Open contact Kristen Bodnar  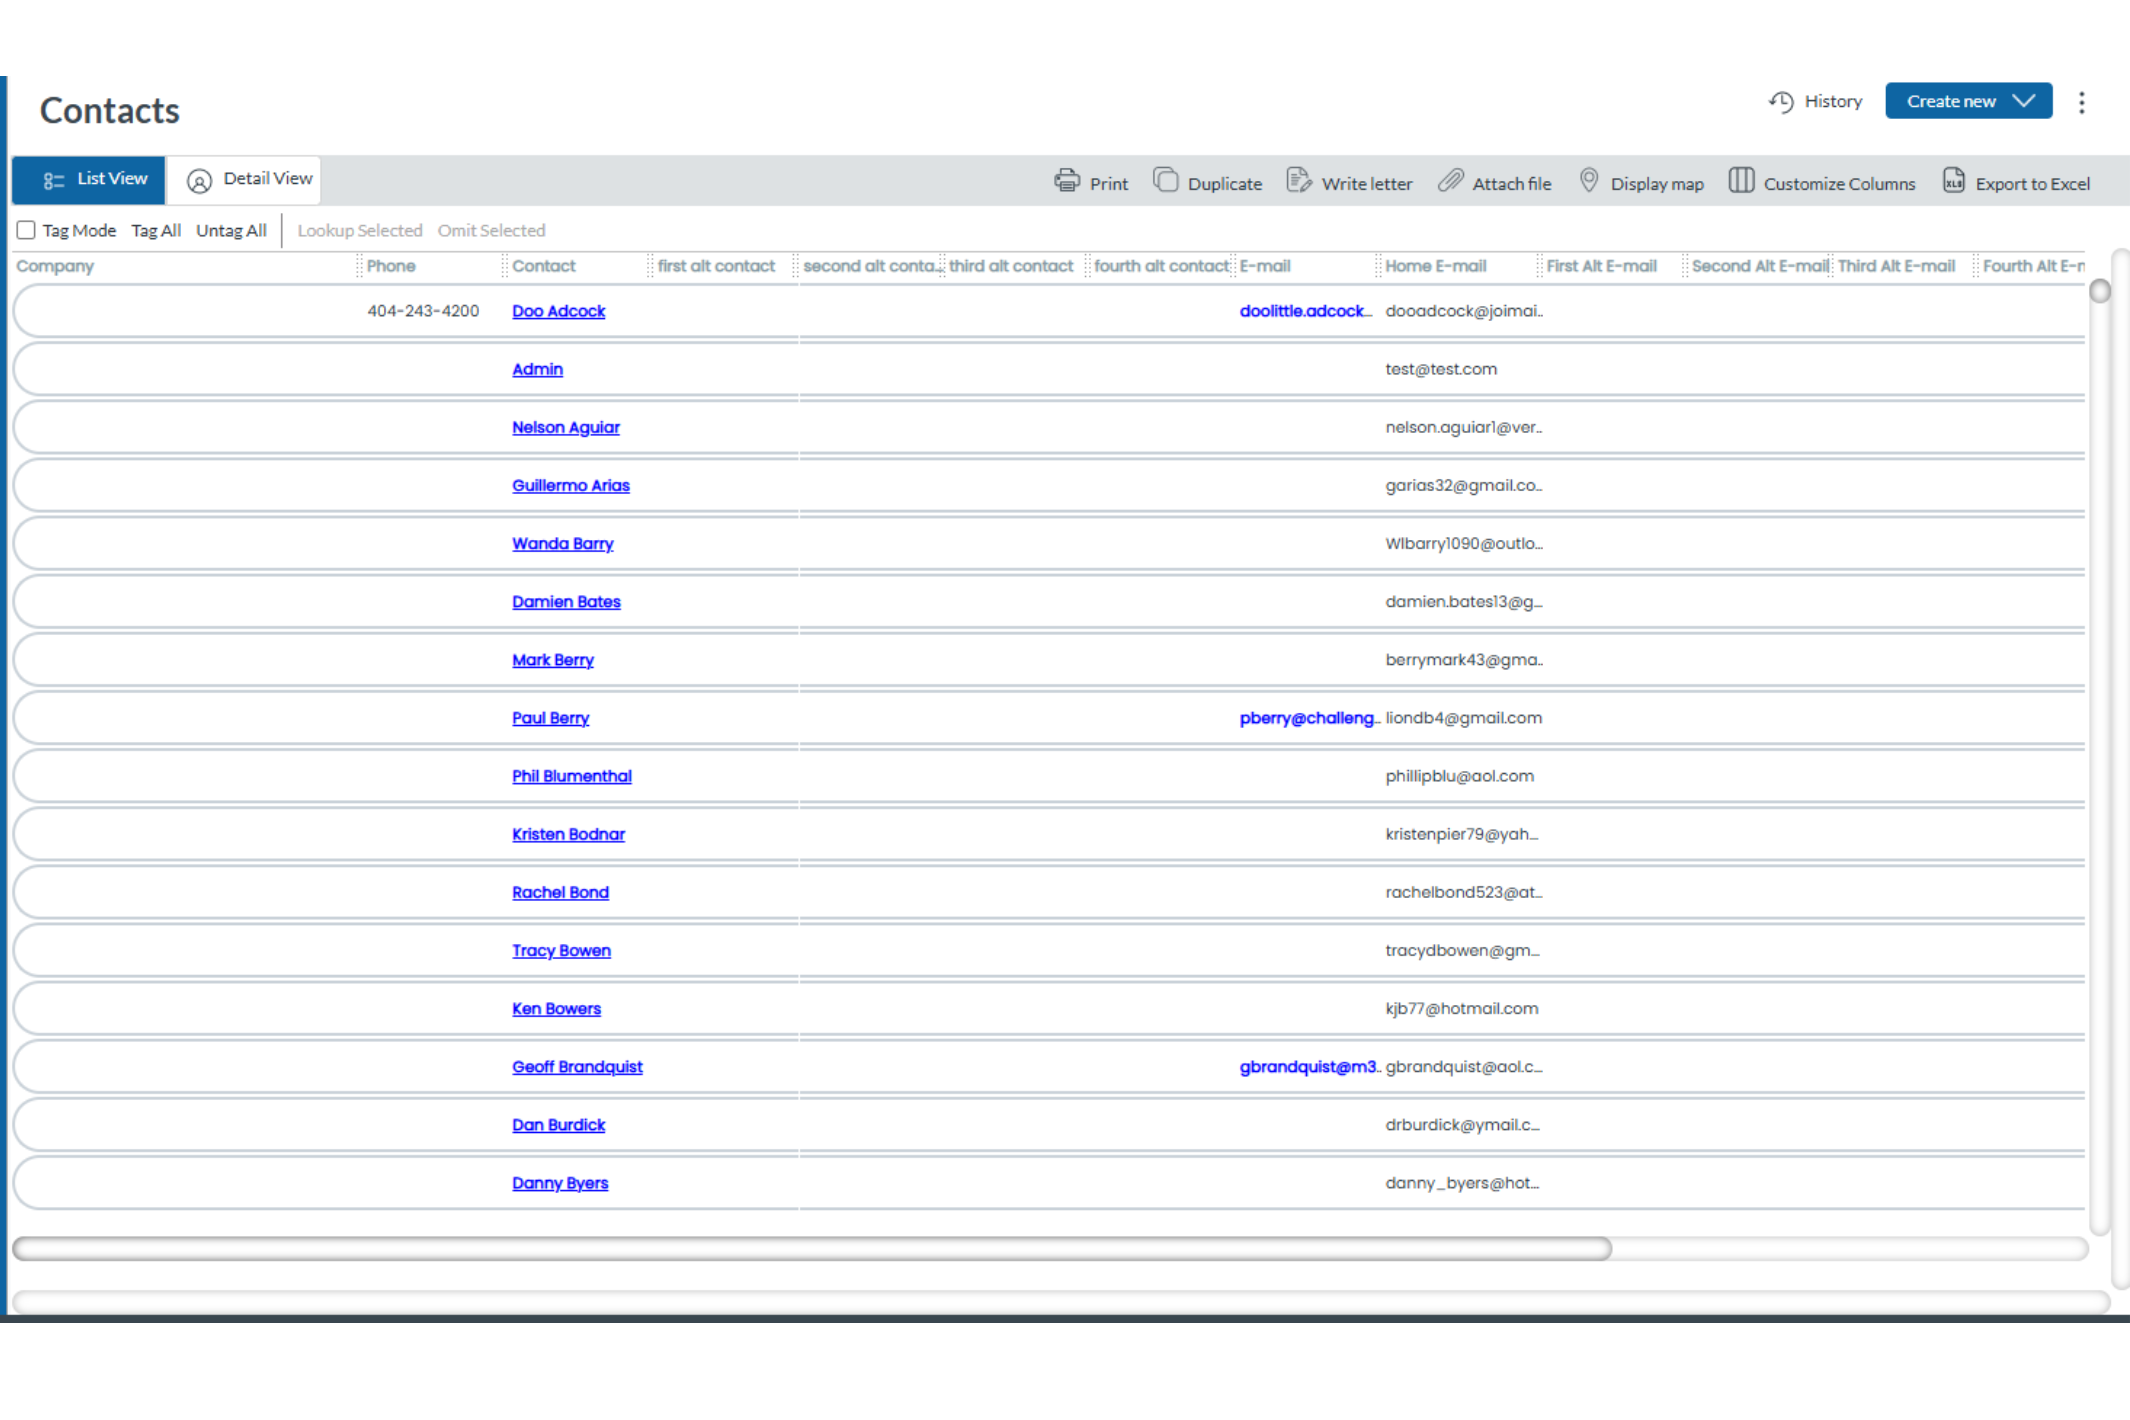[x=569, y=834]
